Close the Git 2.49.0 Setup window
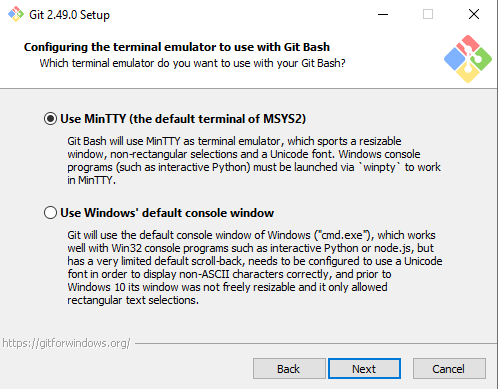The height and width of the screenshot is (389, 498). point(474,14)
